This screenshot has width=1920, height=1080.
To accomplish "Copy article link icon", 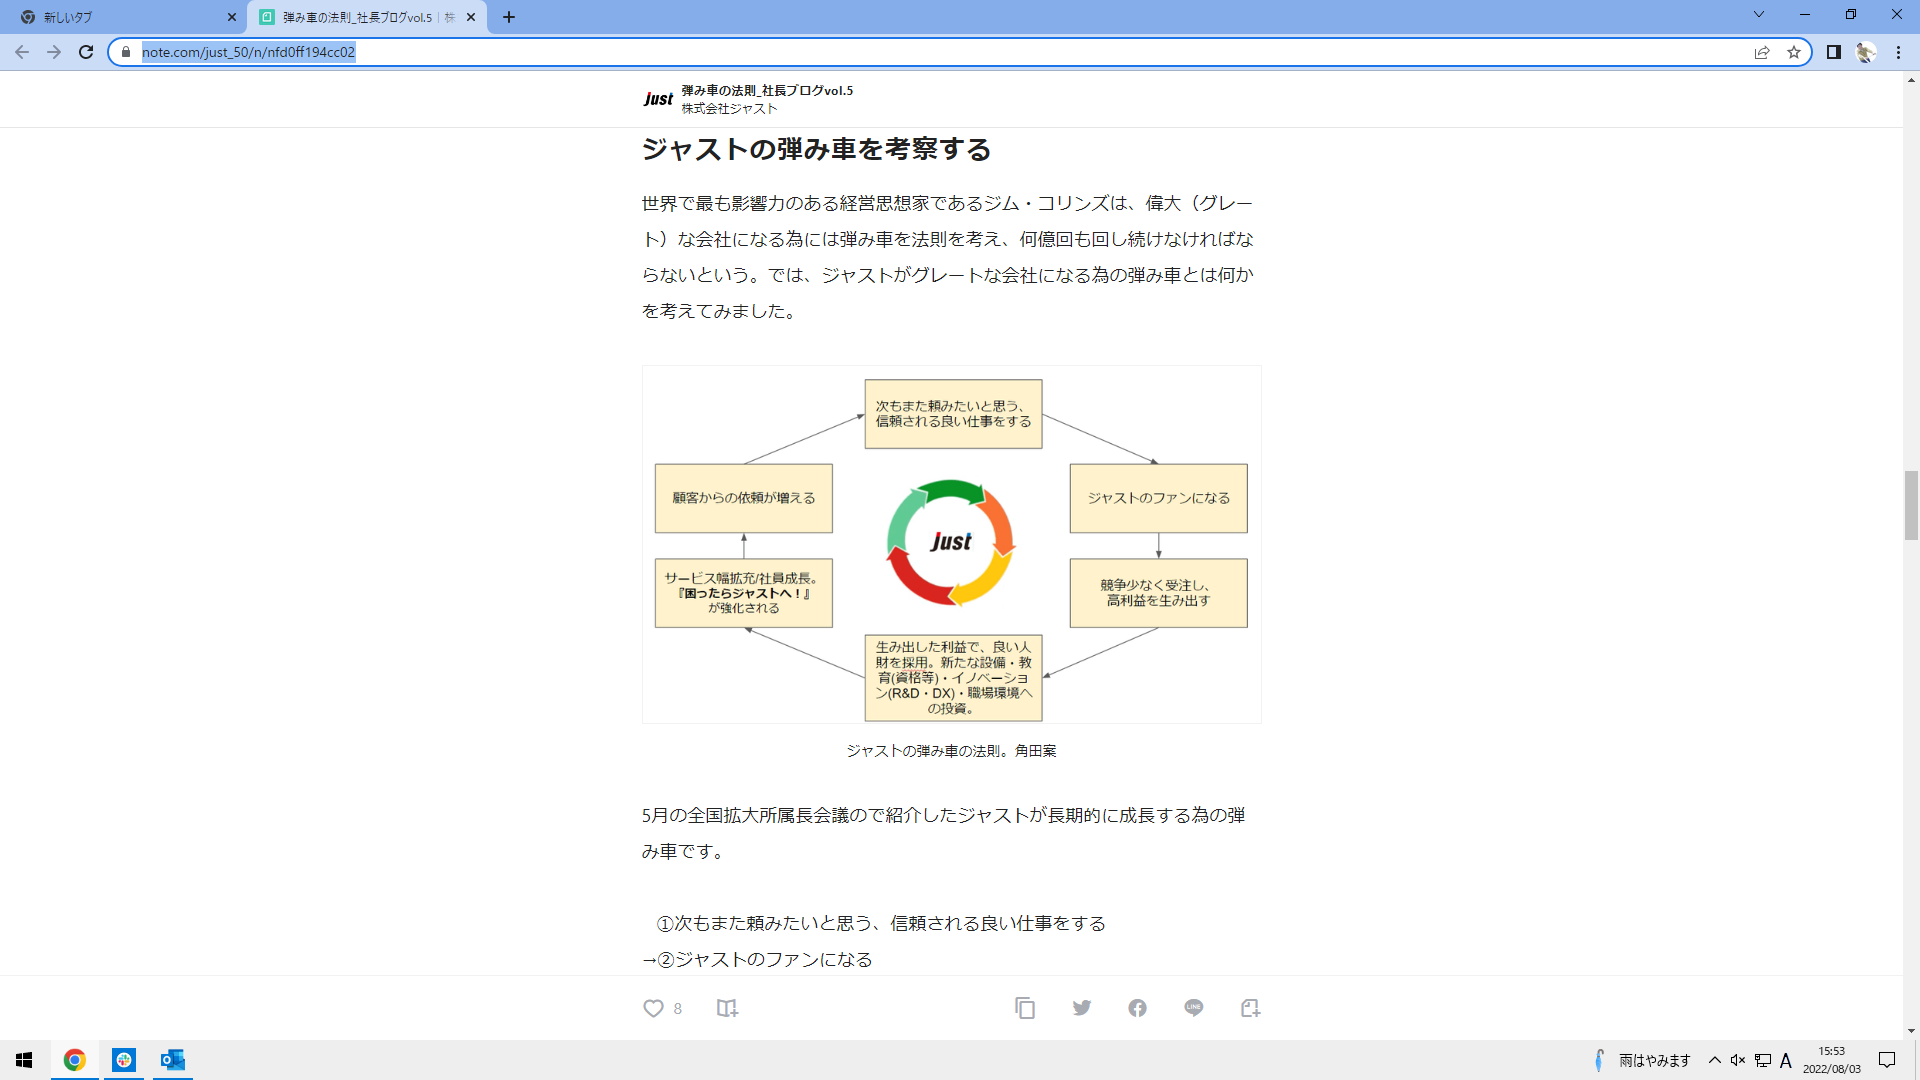I will click(1025, 1008).
